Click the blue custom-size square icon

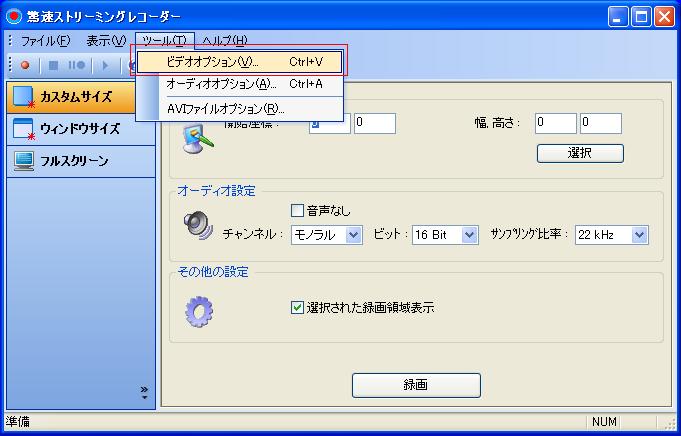[x=23, y=97]
